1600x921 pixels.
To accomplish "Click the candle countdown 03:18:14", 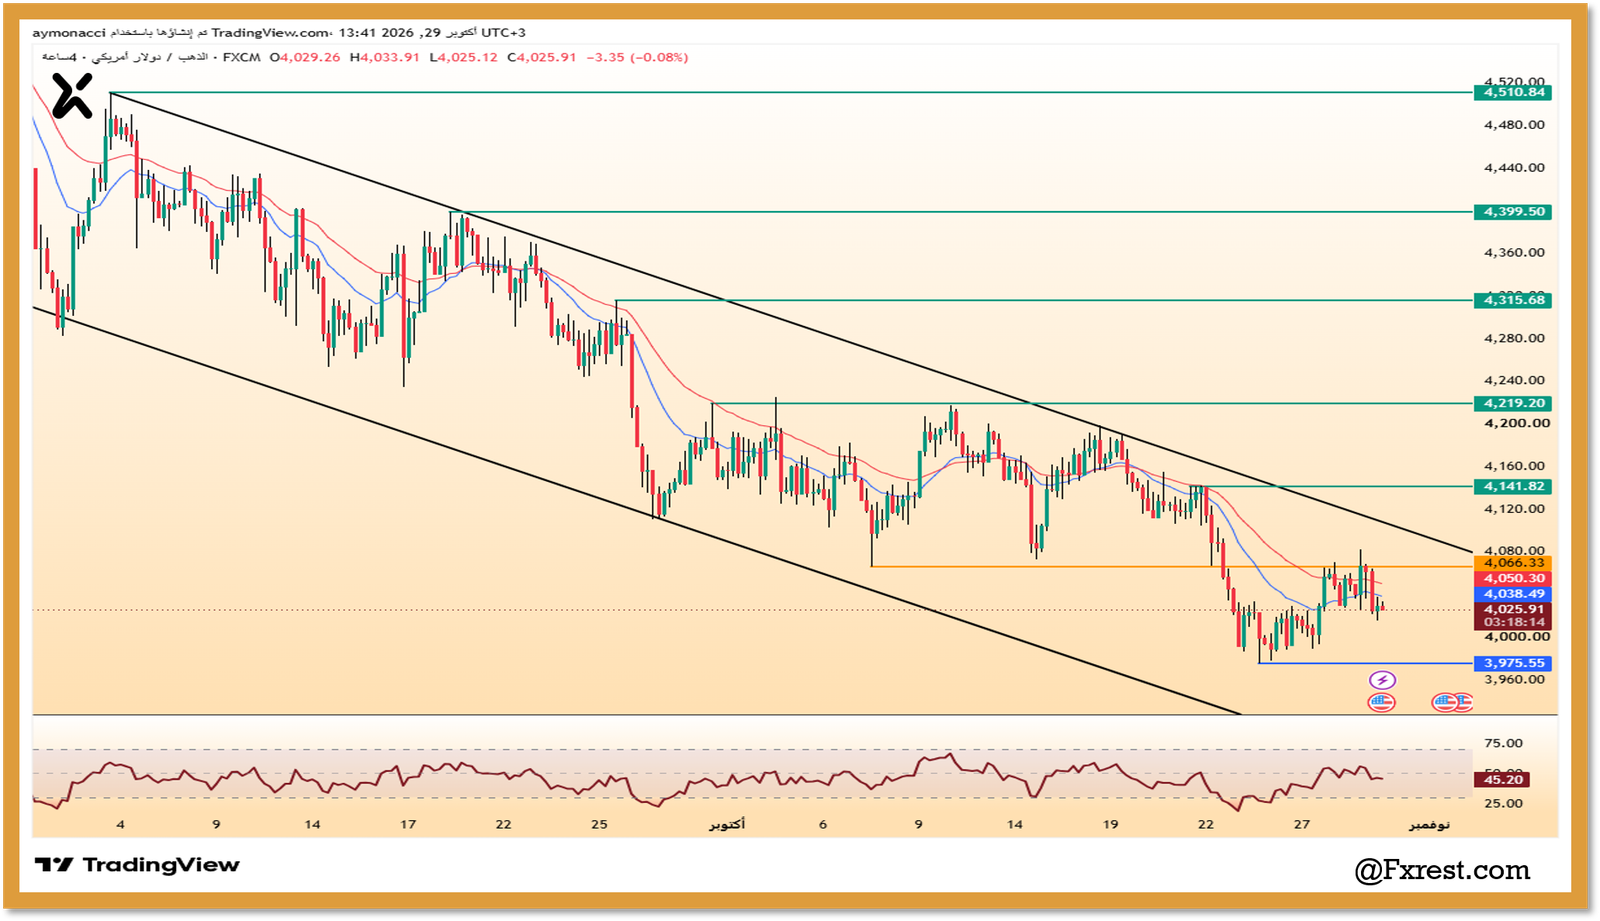I will point(1513,622).
